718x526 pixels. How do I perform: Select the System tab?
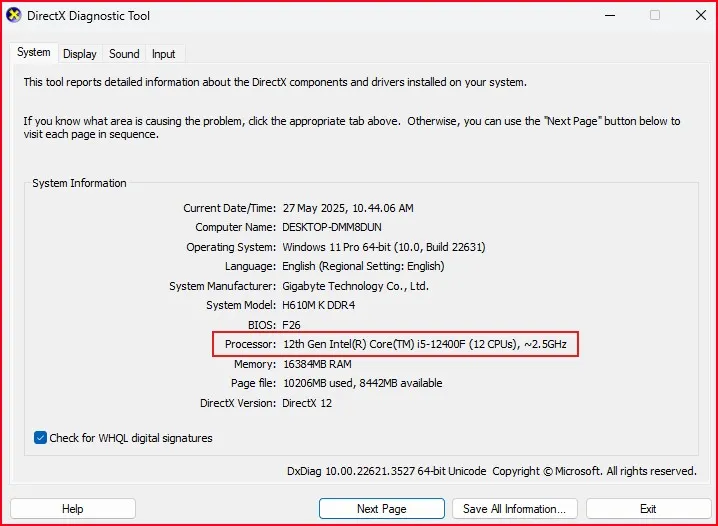[x=34, y=52]
